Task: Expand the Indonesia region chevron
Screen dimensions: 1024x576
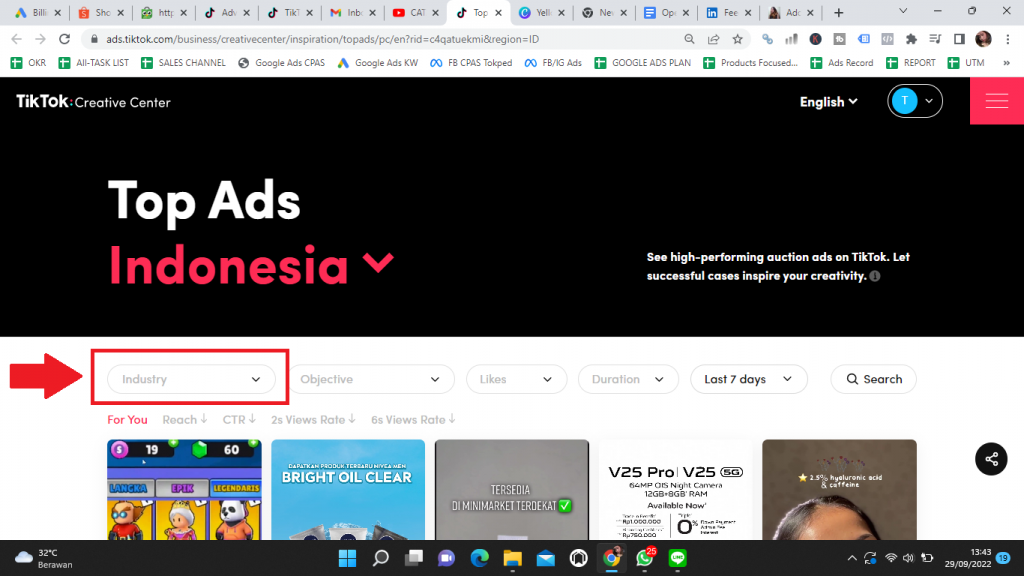Action: click(x=378, y=263)
